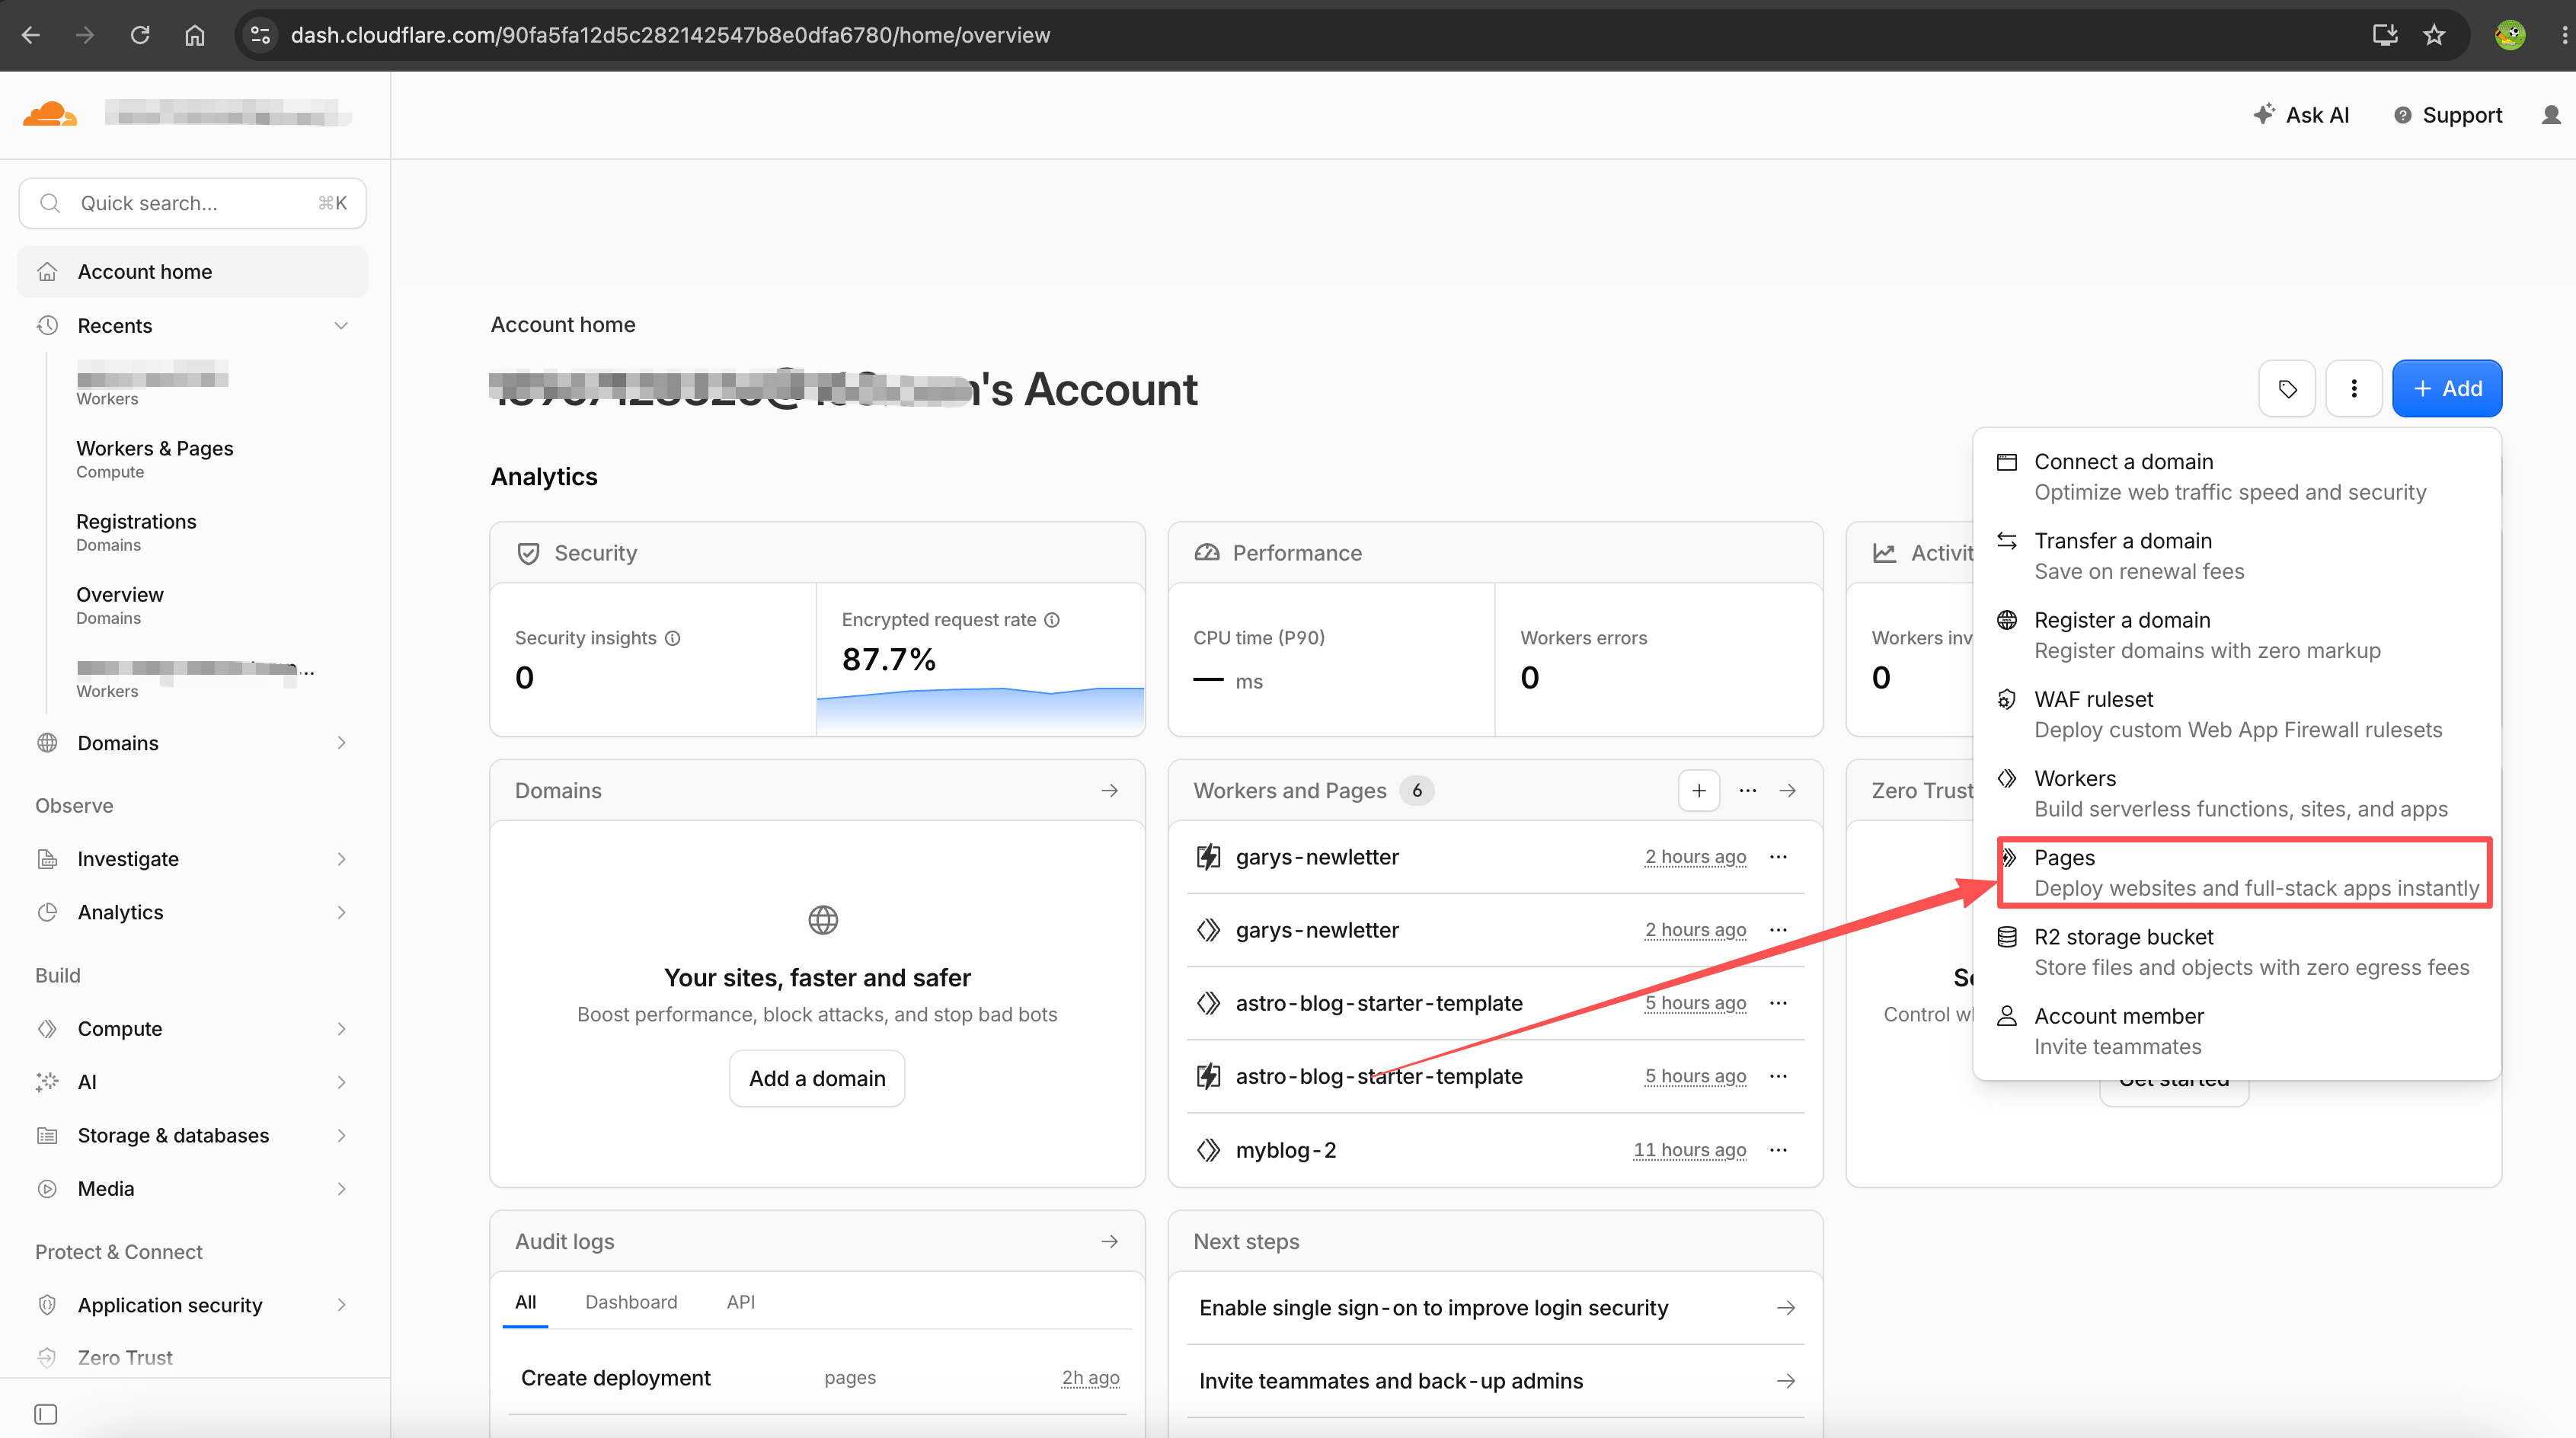2576x1438 pixels.
Task: Click the blue Add button
Action: tap(2447, 388)
